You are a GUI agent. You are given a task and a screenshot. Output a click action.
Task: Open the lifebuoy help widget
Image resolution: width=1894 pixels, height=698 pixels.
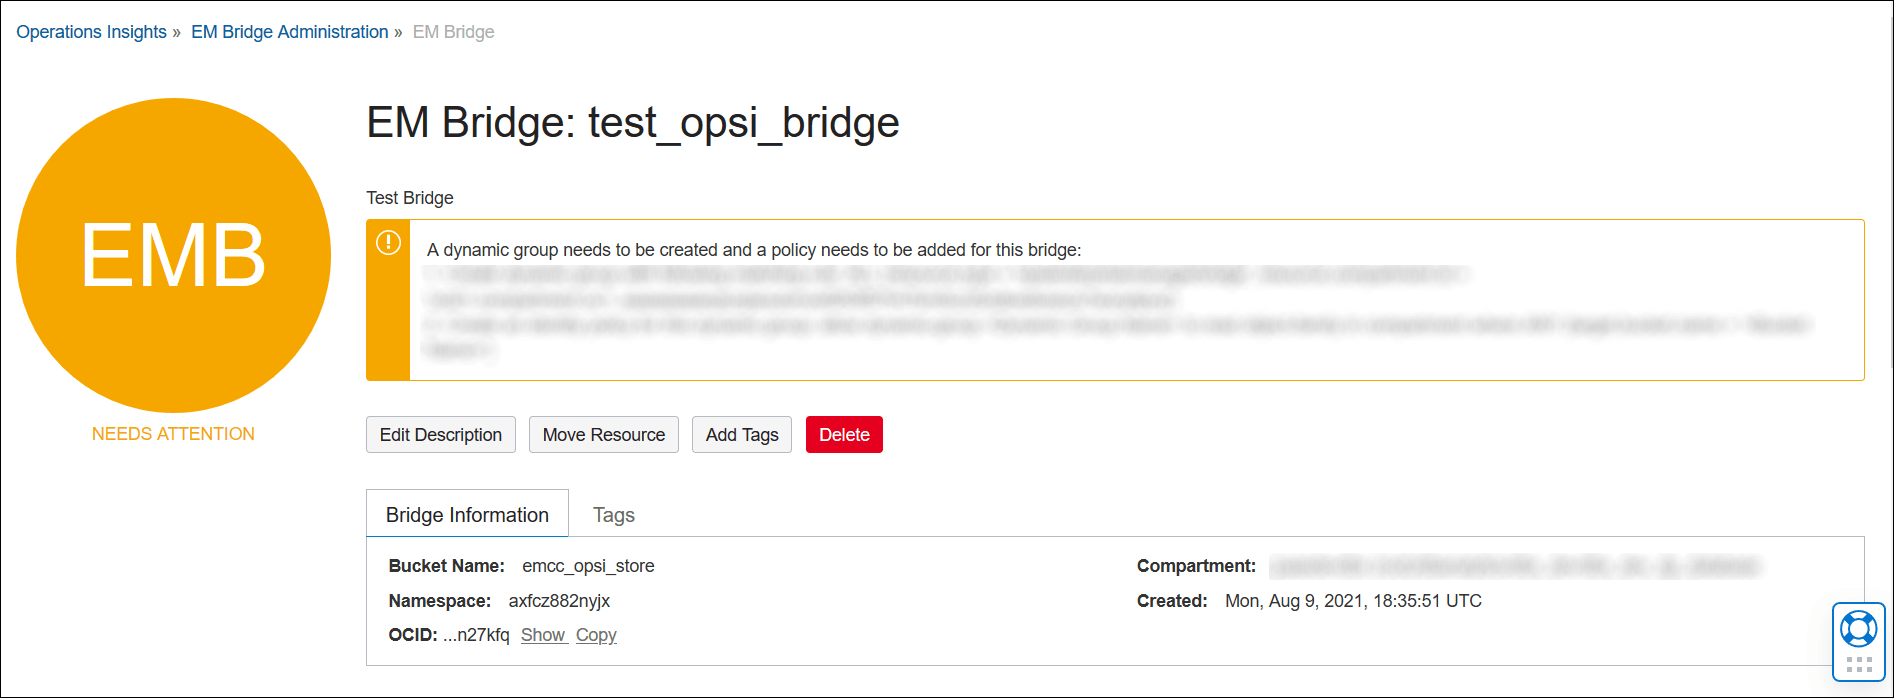[1858, 629]
